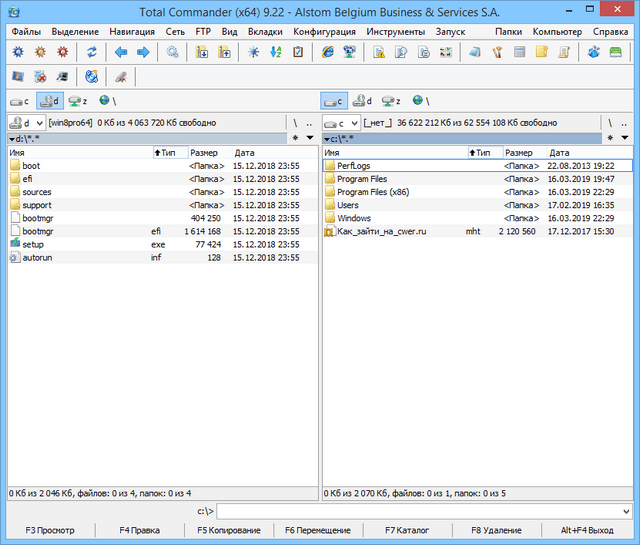Select drive c button in right panel
This screenshot has height=545, width=640.
pos(334,101)
